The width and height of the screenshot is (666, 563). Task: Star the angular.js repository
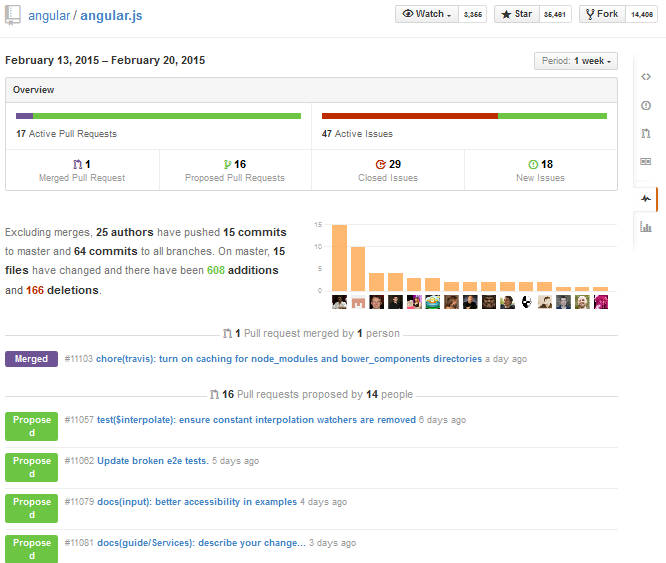[516, 14]
